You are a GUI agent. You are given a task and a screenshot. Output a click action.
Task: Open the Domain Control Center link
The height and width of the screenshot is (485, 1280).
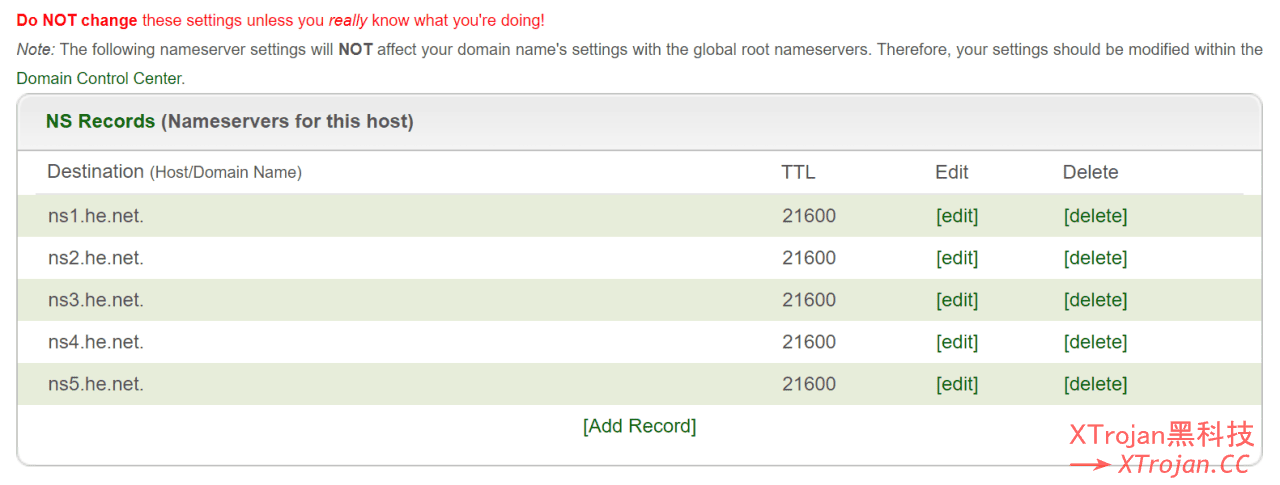99,78
